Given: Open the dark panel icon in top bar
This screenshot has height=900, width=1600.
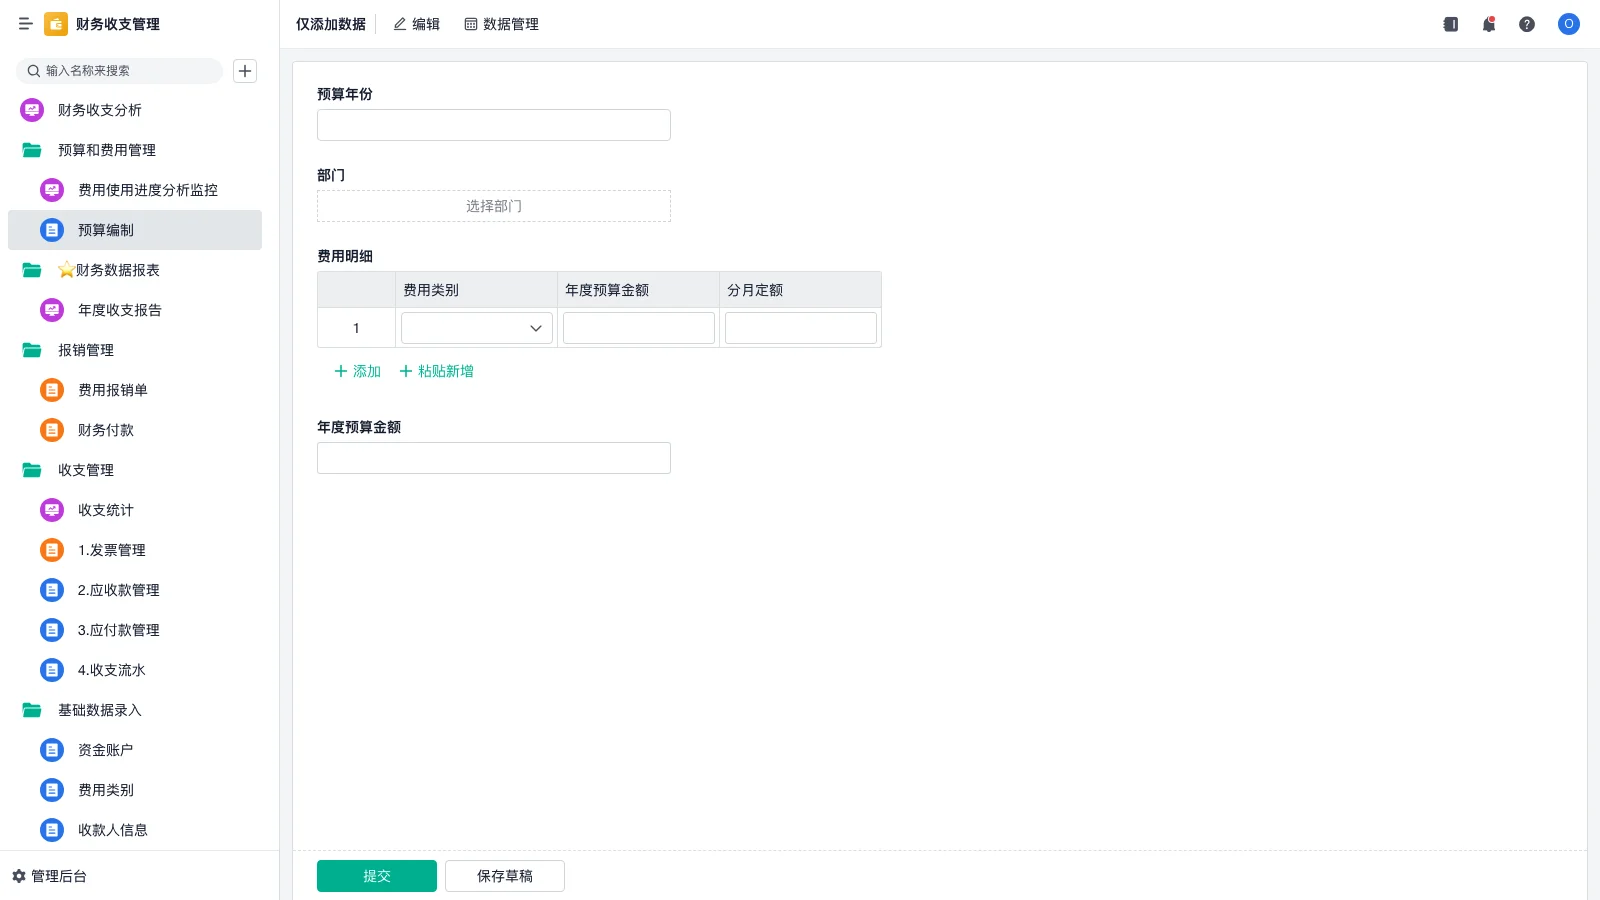Looking at the screenshot, I should [x=1450, y=24].
